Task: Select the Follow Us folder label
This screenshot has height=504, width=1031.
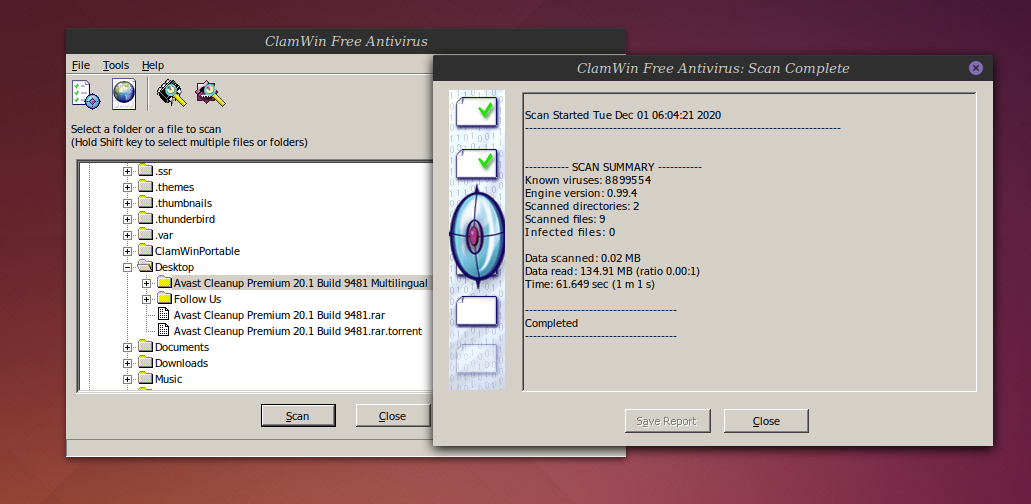Action: [x=197, y=299]
